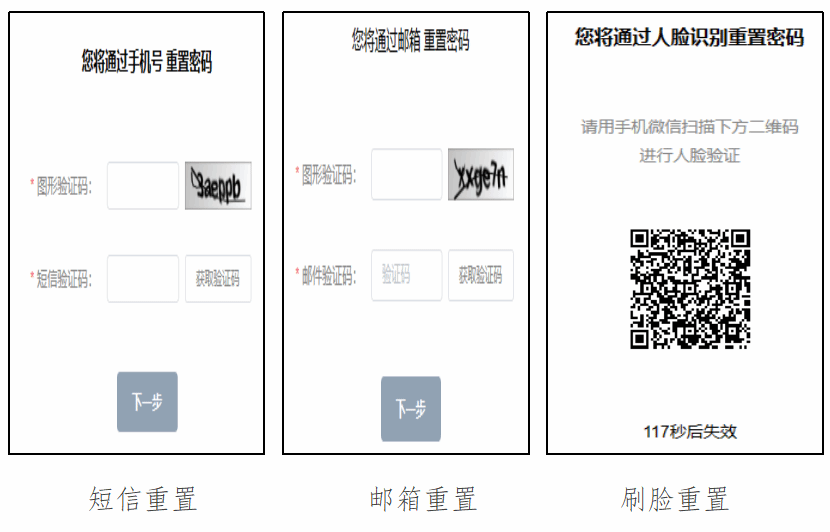Click the 图形验证码 input field in phone reset panel
This screenshot has width=830, height=532.
click(143, 186)
